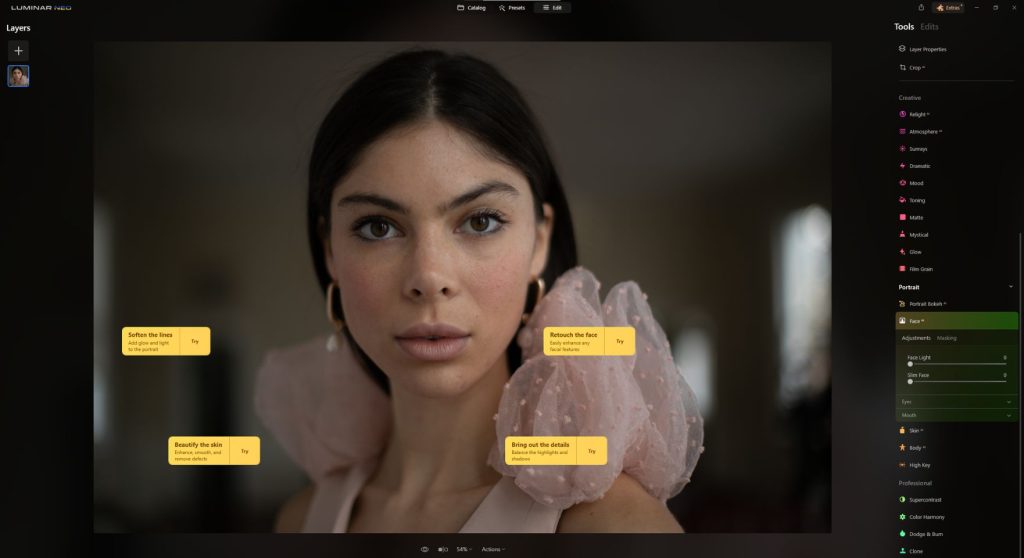Screen dimensions: 1024x558
Task: Switch to the Edit tab
Action: [x=552, y=8]
